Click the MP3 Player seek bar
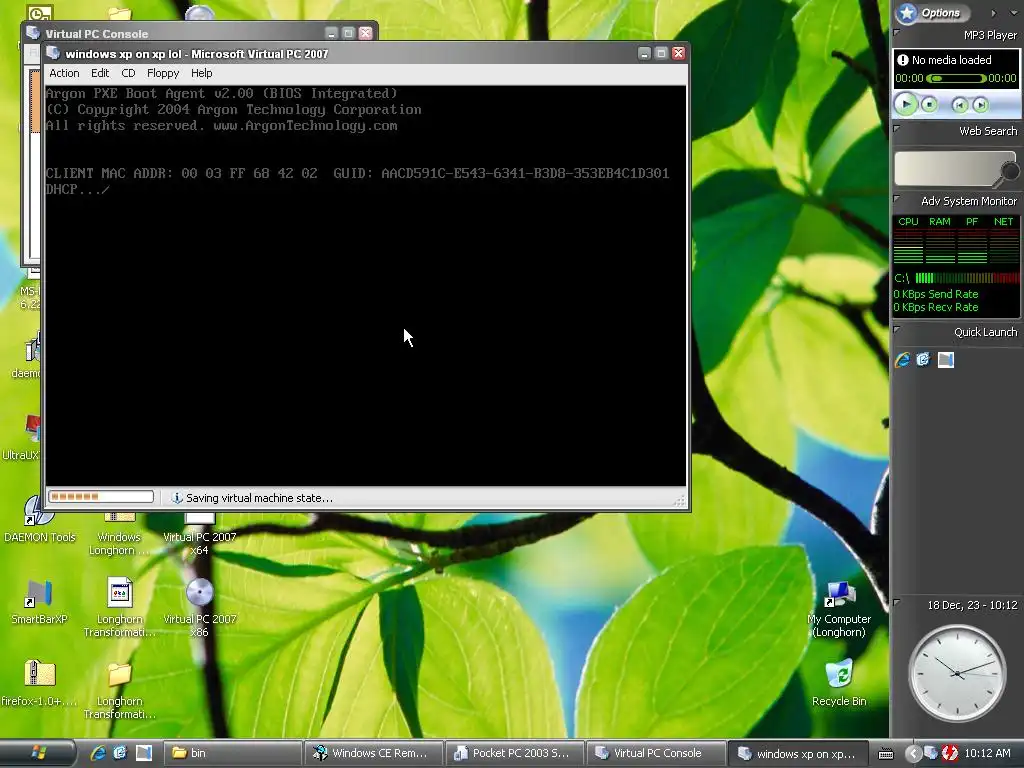 coord(956,78)
